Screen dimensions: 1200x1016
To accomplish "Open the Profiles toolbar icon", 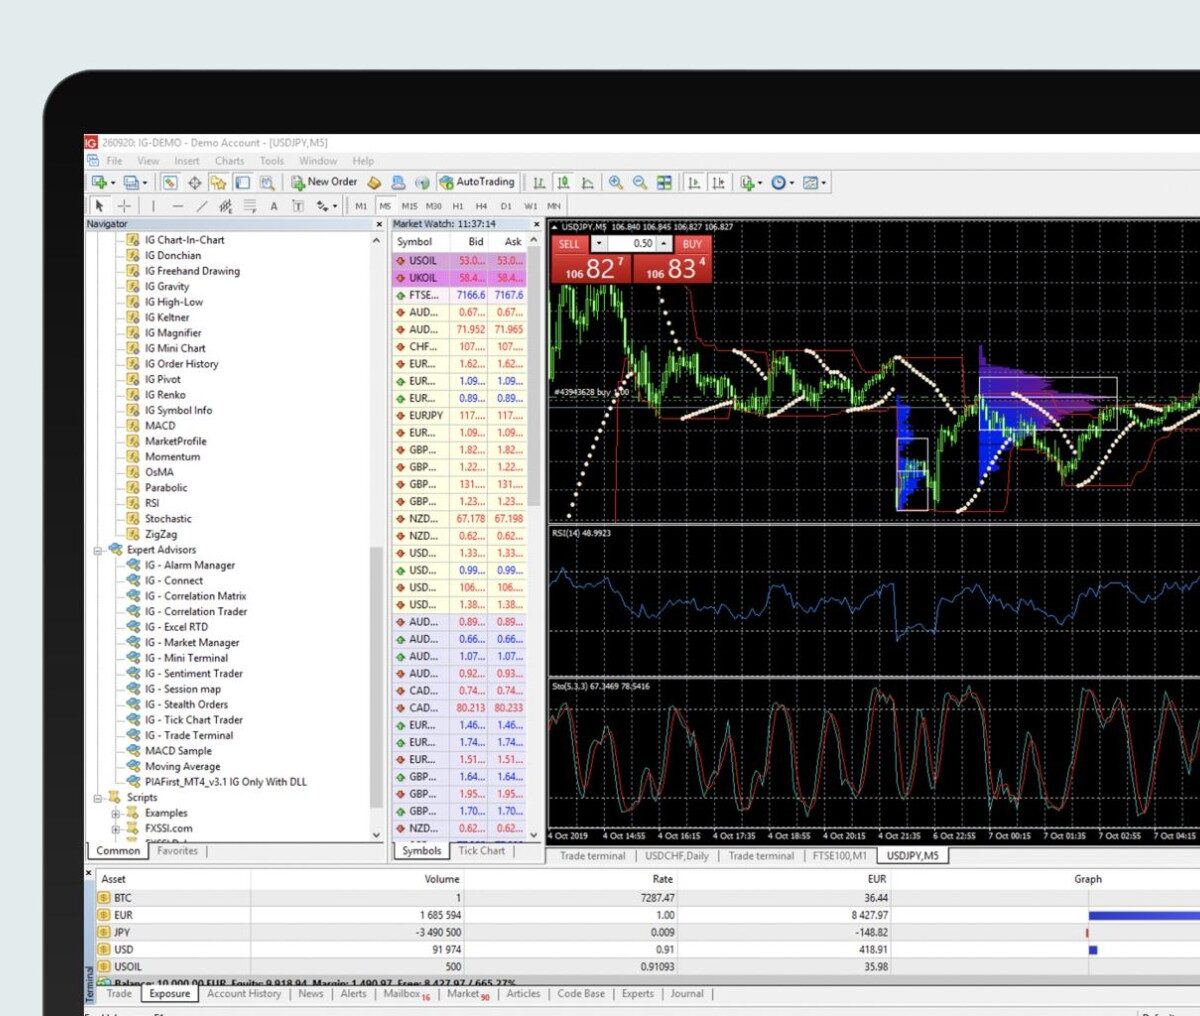I will pyautogui.click(x=131, y=182).
